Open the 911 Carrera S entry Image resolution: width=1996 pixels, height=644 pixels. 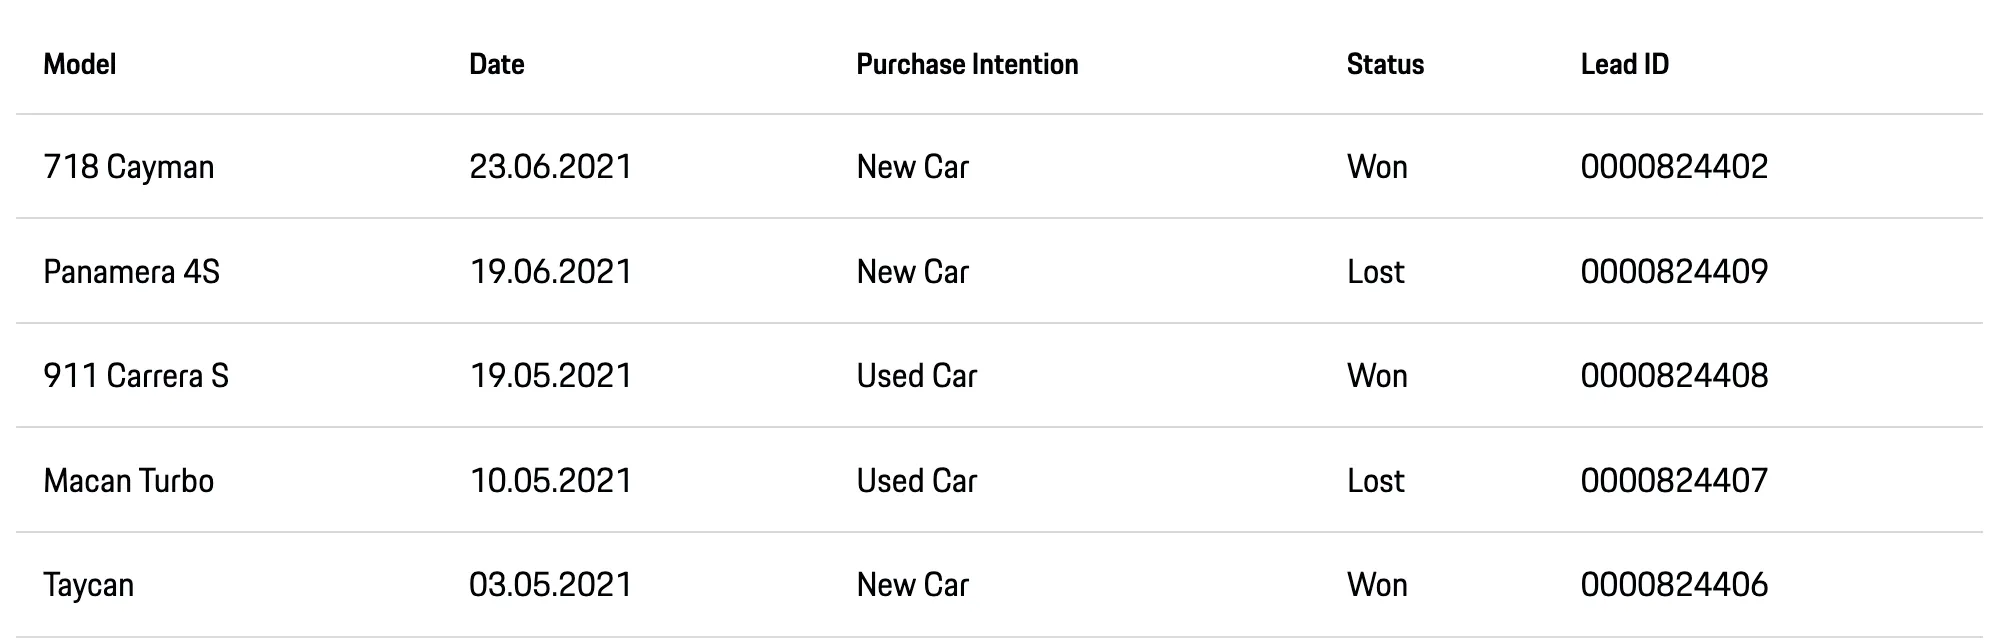click(136, 376)
